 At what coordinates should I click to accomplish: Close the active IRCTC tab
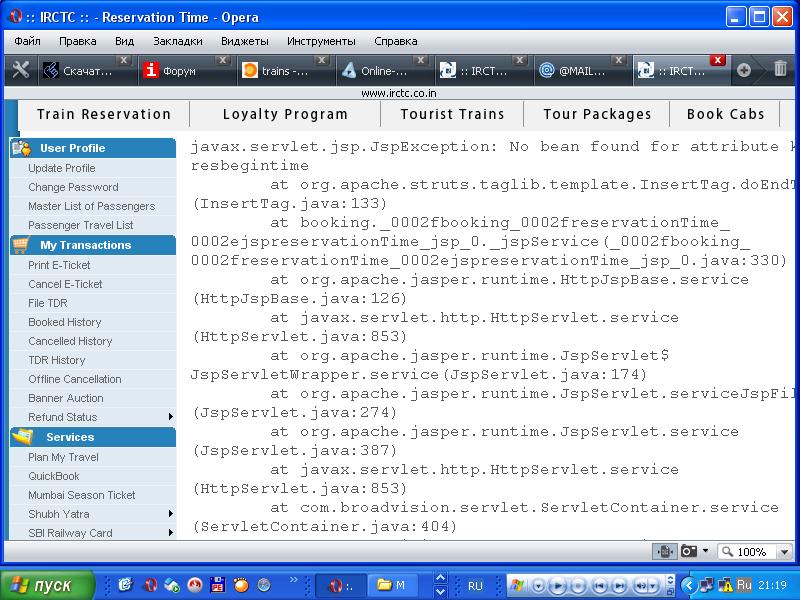pyautogui.click(x=717, y=60)
